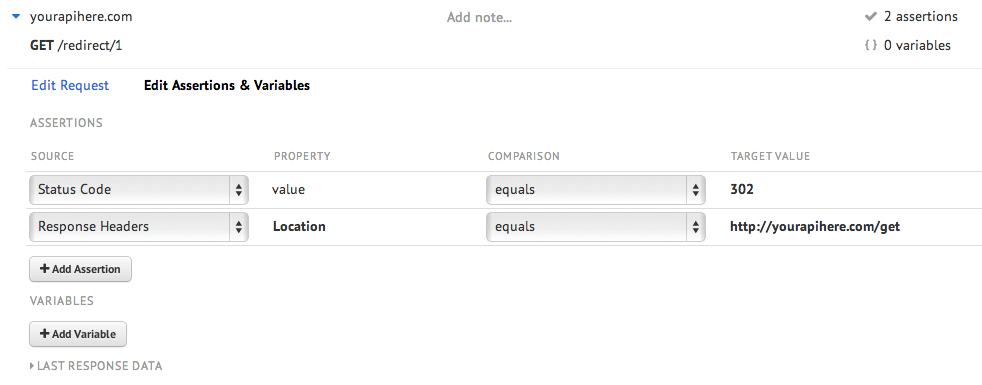Image resolution: width=982 pixels, height=385 pixels.
Task: Click the Add Assertion button
Action: click(80, 269)
